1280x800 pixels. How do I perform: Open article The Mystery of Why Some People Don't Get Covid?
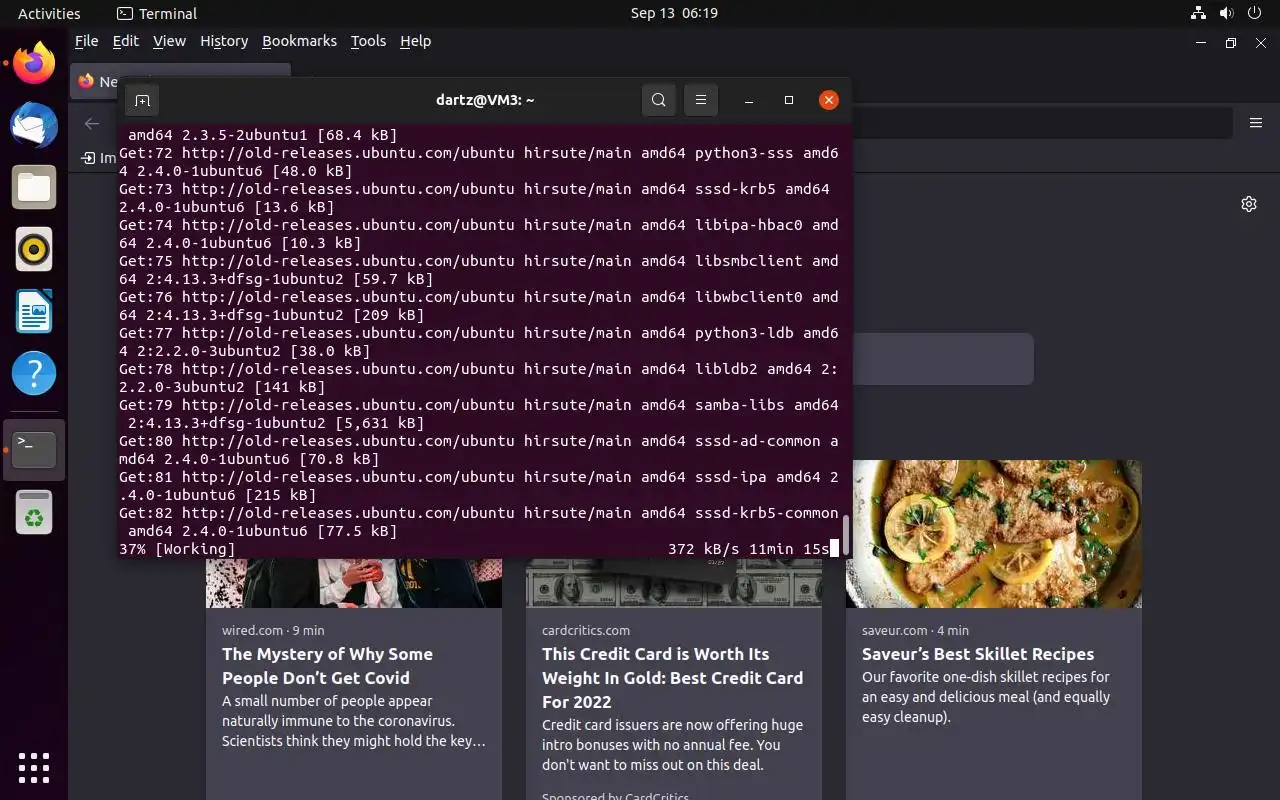click(327, 666)
